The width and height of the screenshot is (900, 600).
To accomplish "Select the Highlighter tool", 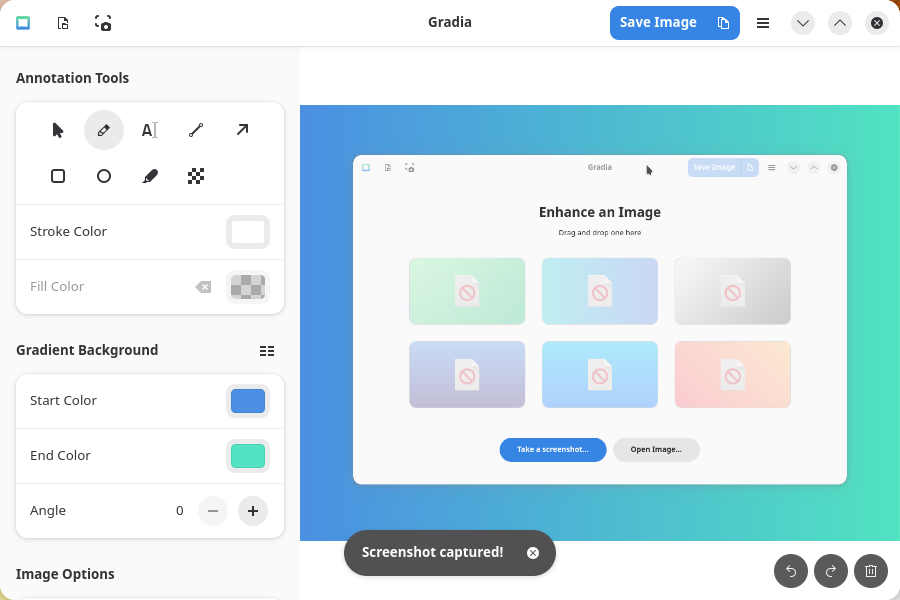I will [x=150, y=176].
